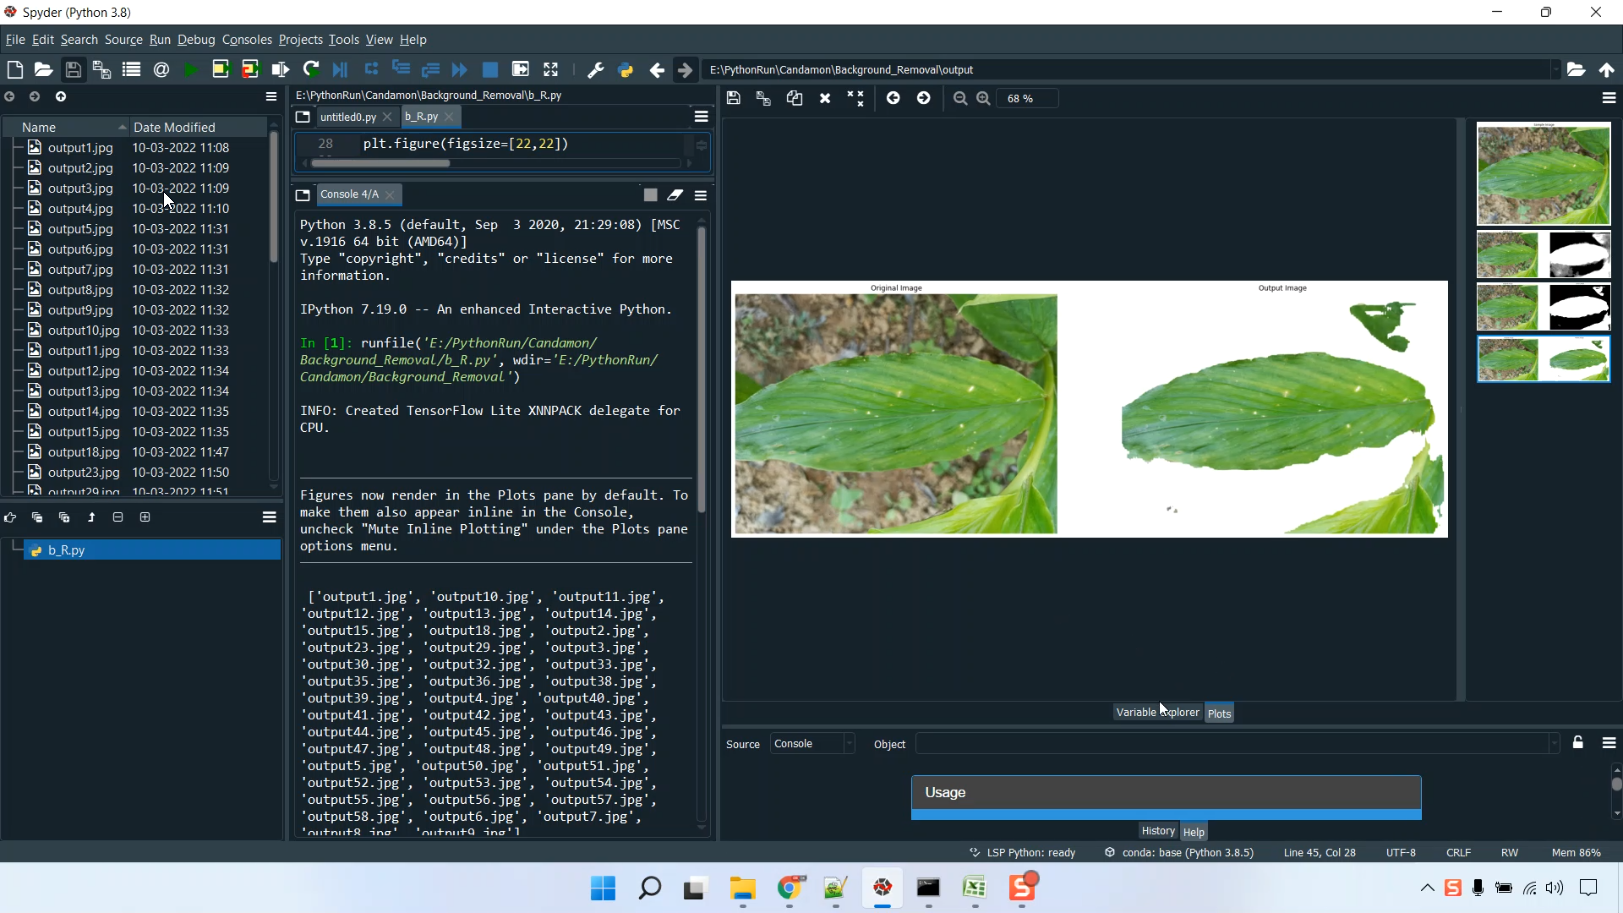
Task: Click the Windows Start button in the taskbar
Action: (603, 888)
